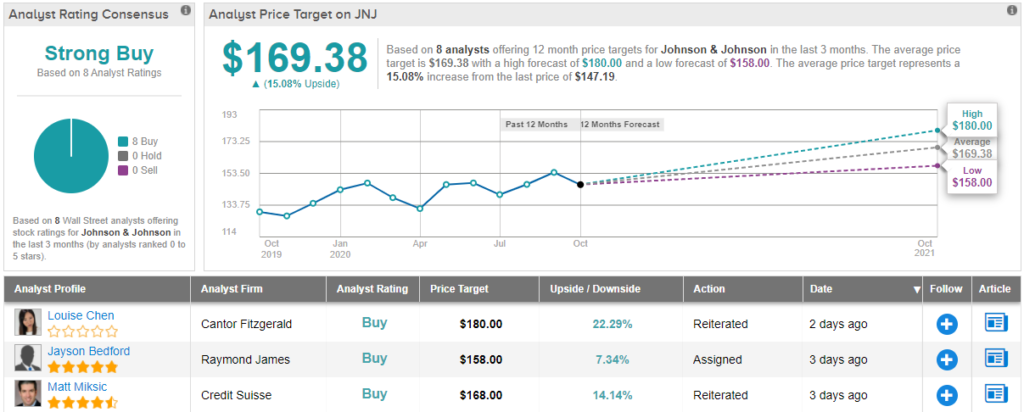Open article icon for Raymond James rating

[x=996, y=359]
